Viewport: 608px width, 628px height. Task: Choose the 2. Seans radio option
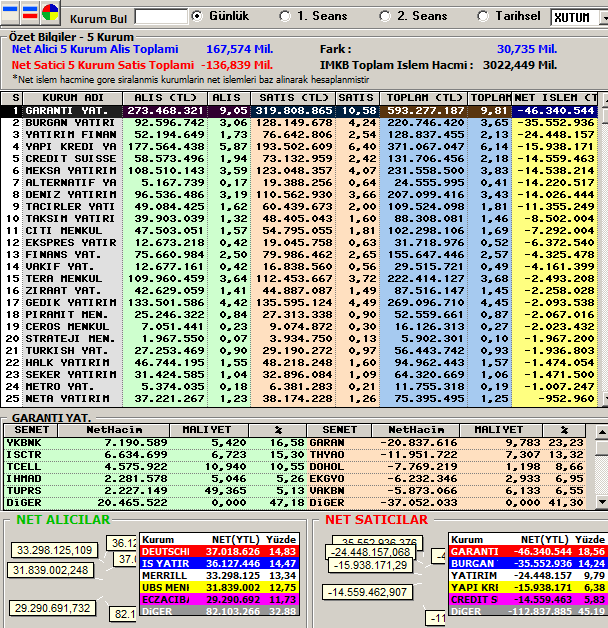385,16
